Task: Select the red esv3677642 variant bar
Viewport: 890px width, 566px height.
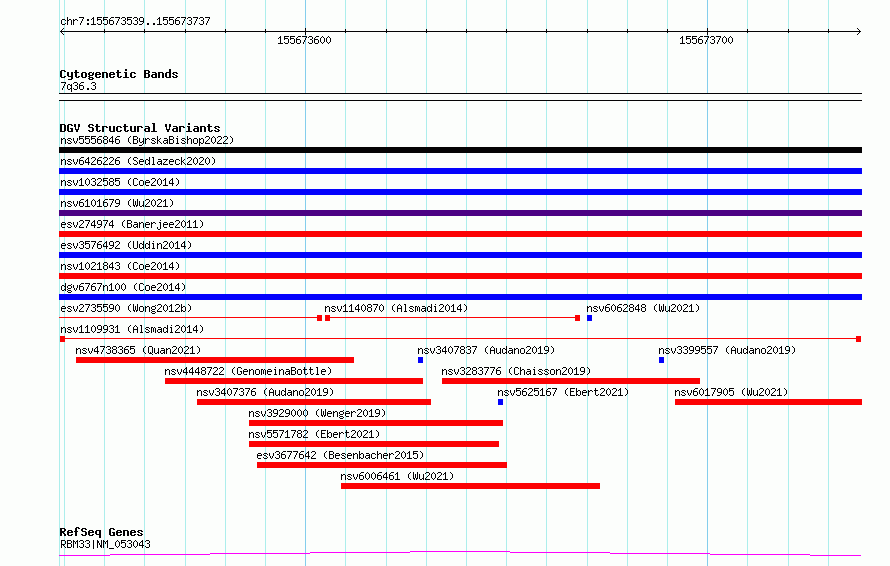Action: [x=381, y=465]
